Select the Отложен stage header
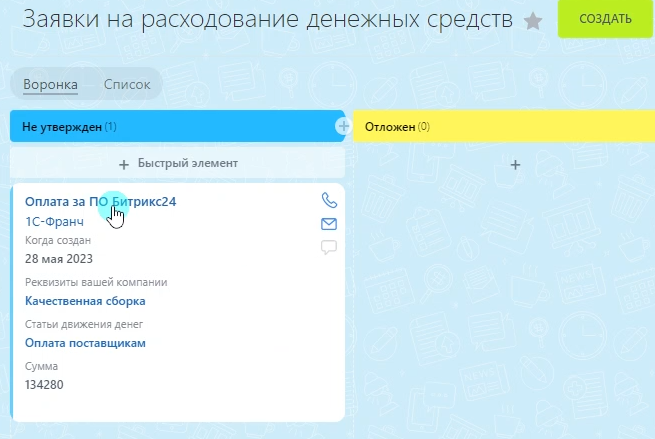655x439 pixels. [504, 126]
